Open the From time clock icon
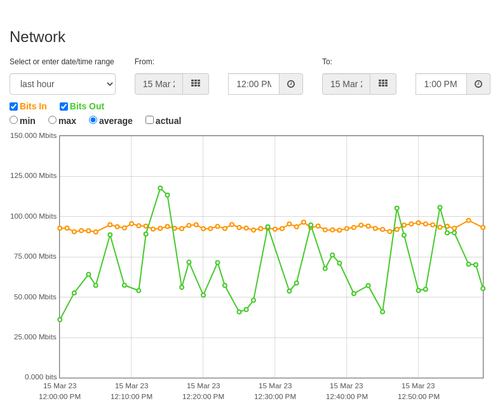 (x=291, y=84)
